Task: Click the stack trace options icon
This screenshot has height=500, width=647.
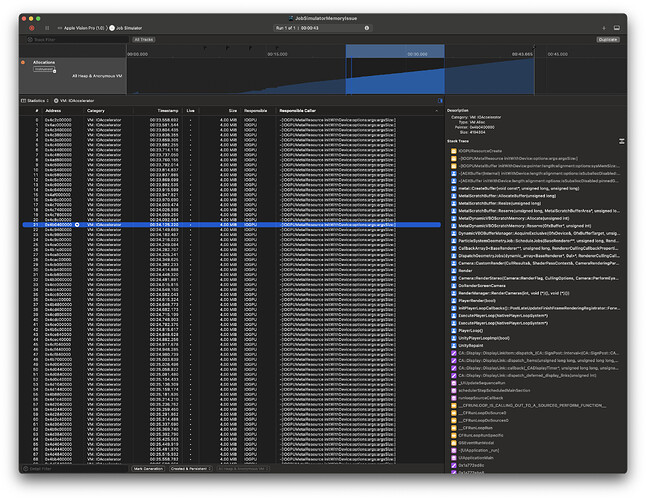Action: tap(621, 142)
